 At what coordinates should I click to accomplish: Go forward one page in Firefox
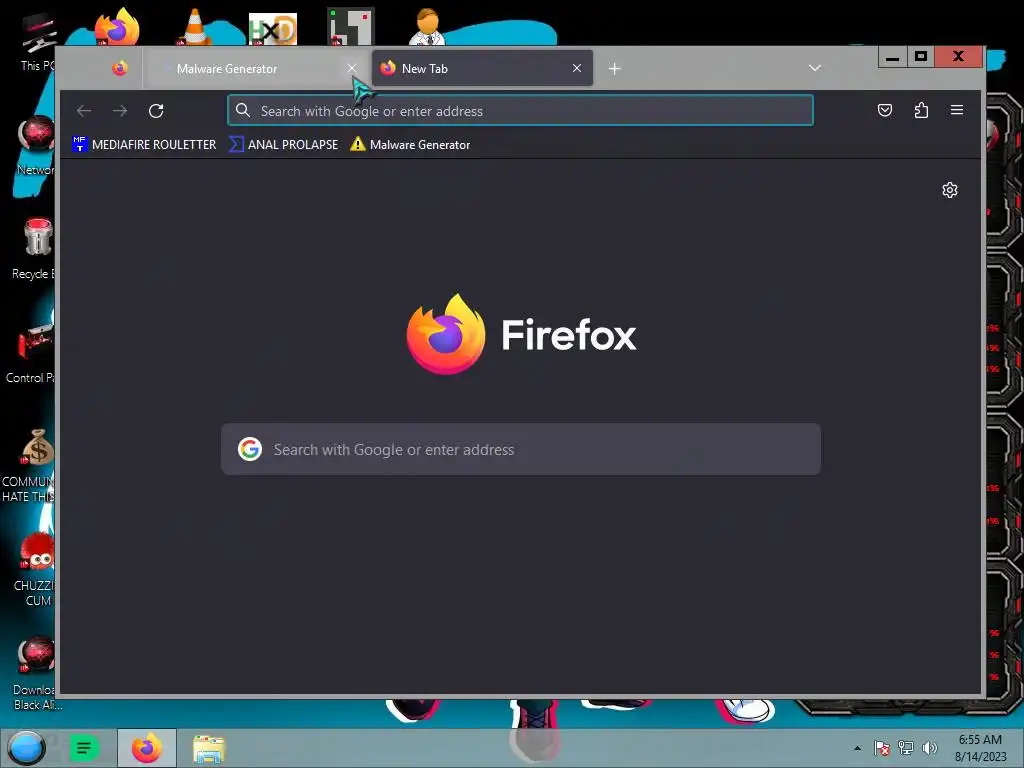coord(120,110)
